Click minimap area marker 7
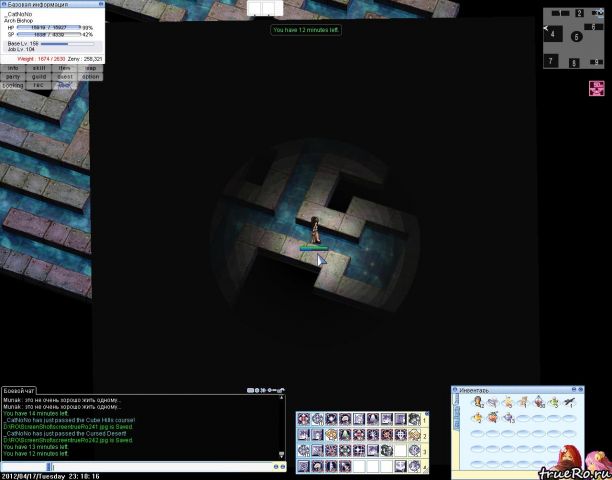 pos(551,61)
